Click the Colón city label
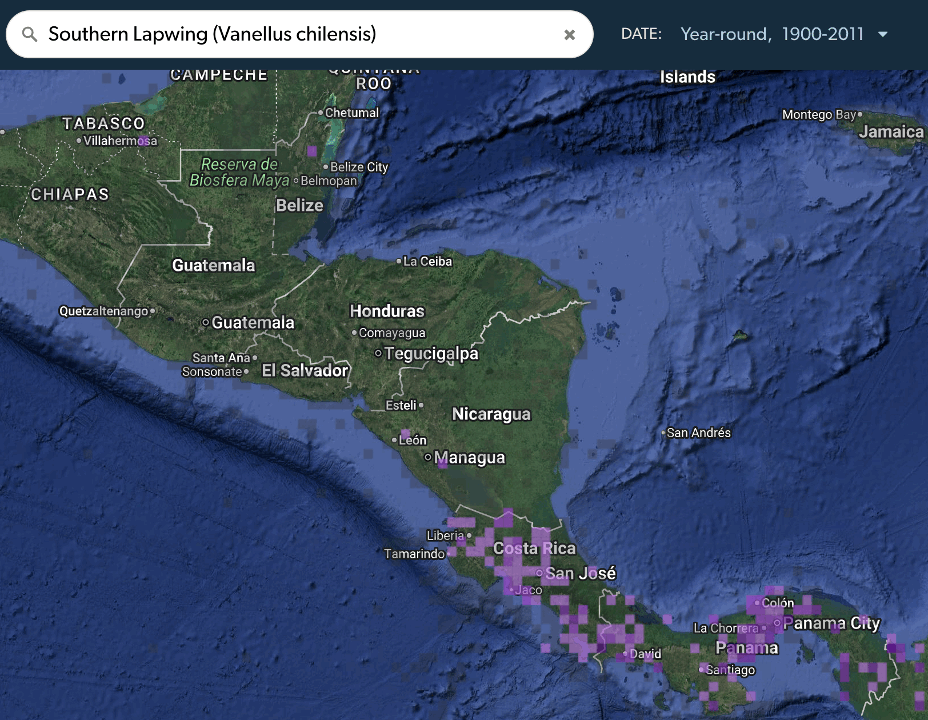This screenshot has height=720, width=928. click(778, 603)
